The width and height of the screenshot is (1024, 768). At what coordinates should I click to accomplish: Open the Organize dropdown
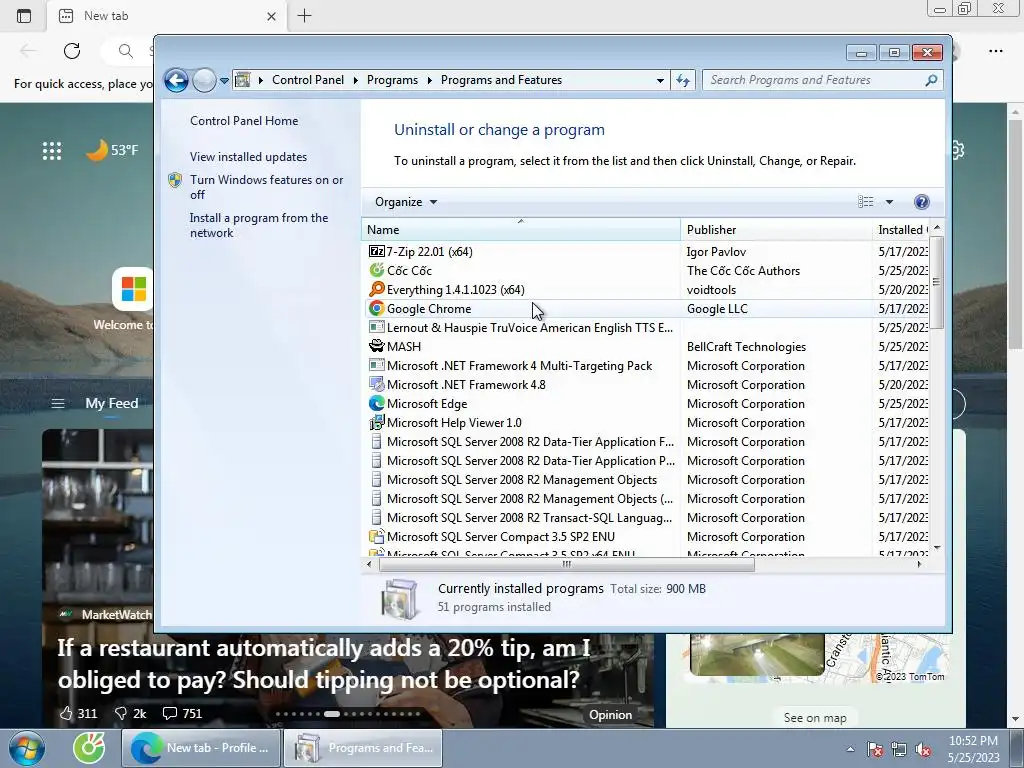tap(406, 202)
